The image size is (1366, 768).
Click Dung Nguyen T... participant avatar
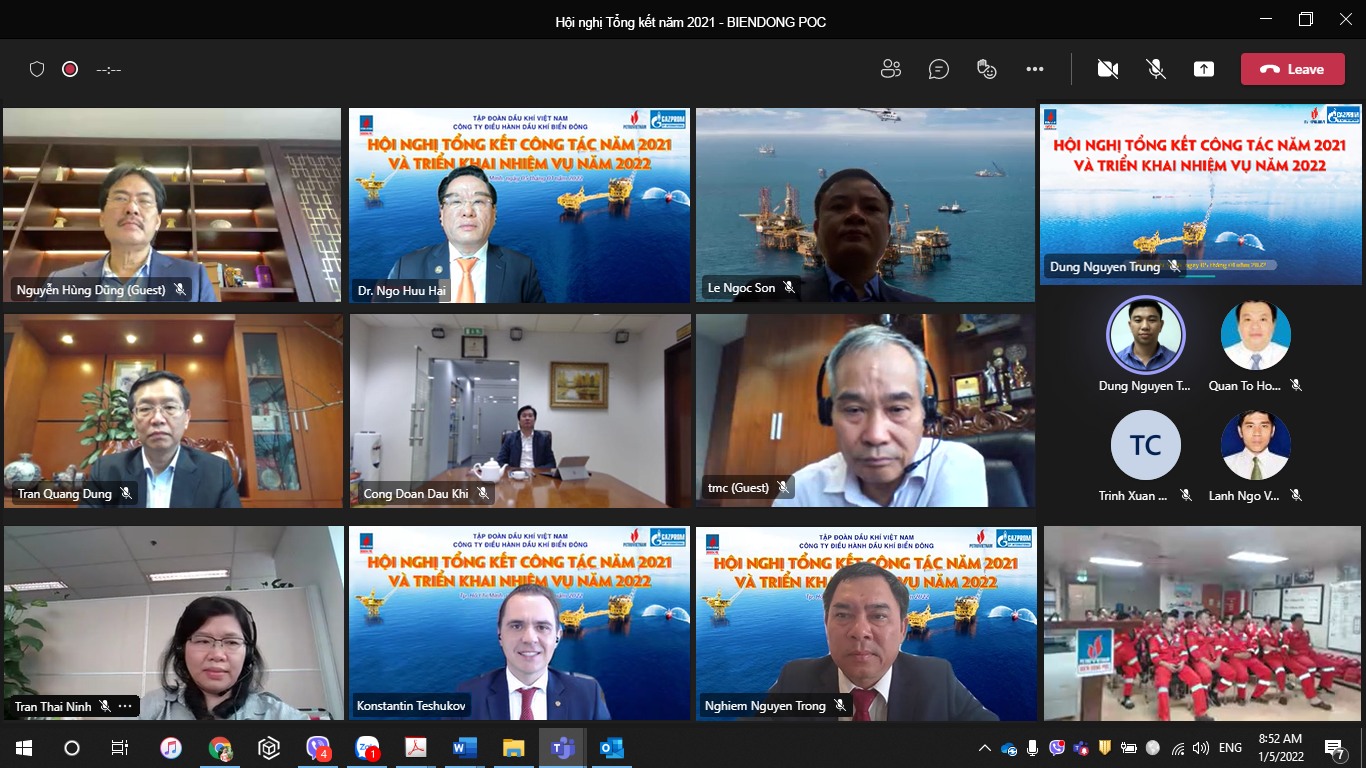pos(1146,335)
